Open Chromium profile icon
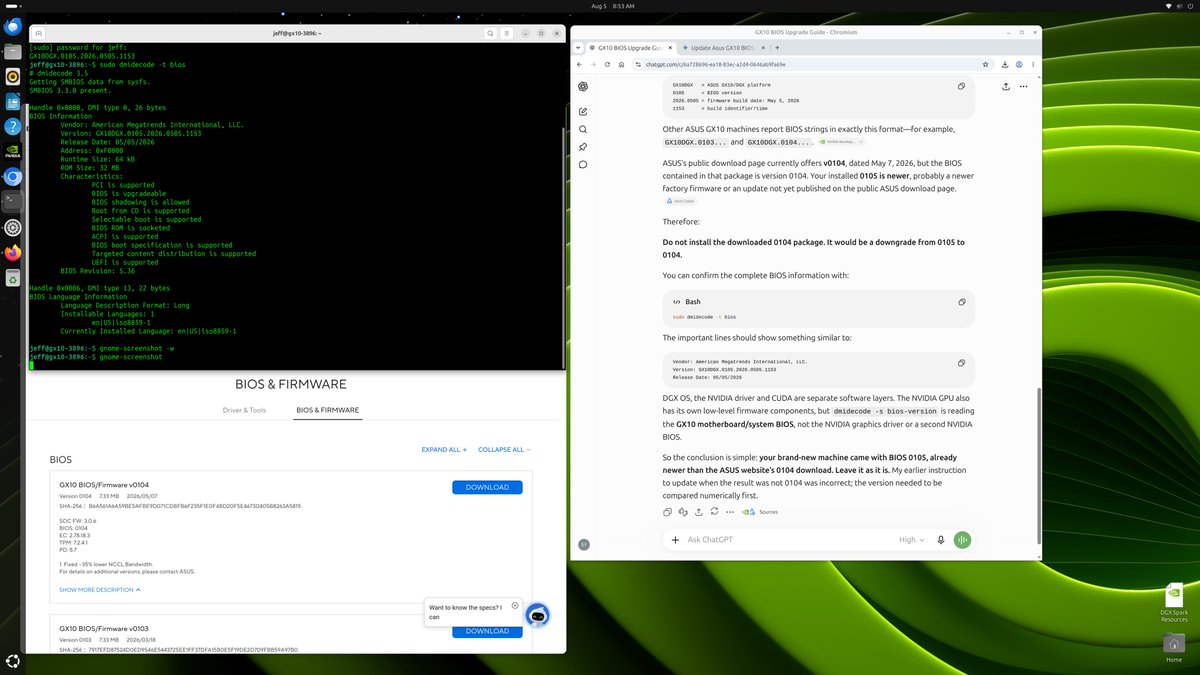This screenshot has width=1200, height=675. pos(1019,64)
